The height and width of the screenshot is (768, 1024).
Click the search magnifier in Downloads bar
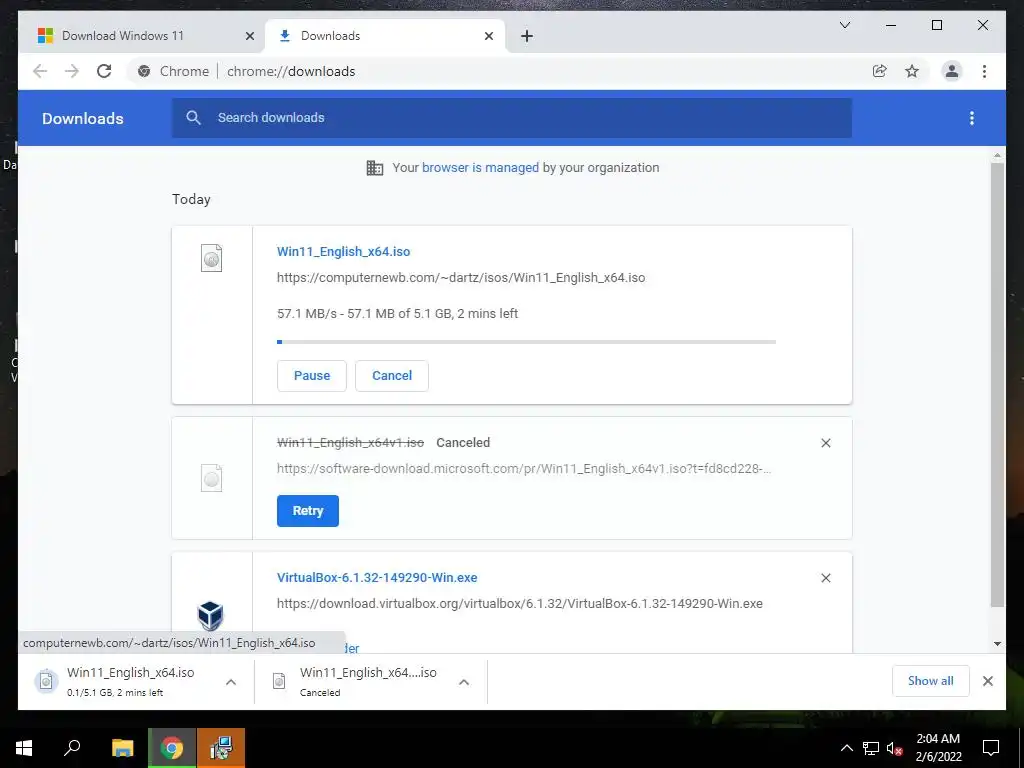pos(193,118)
